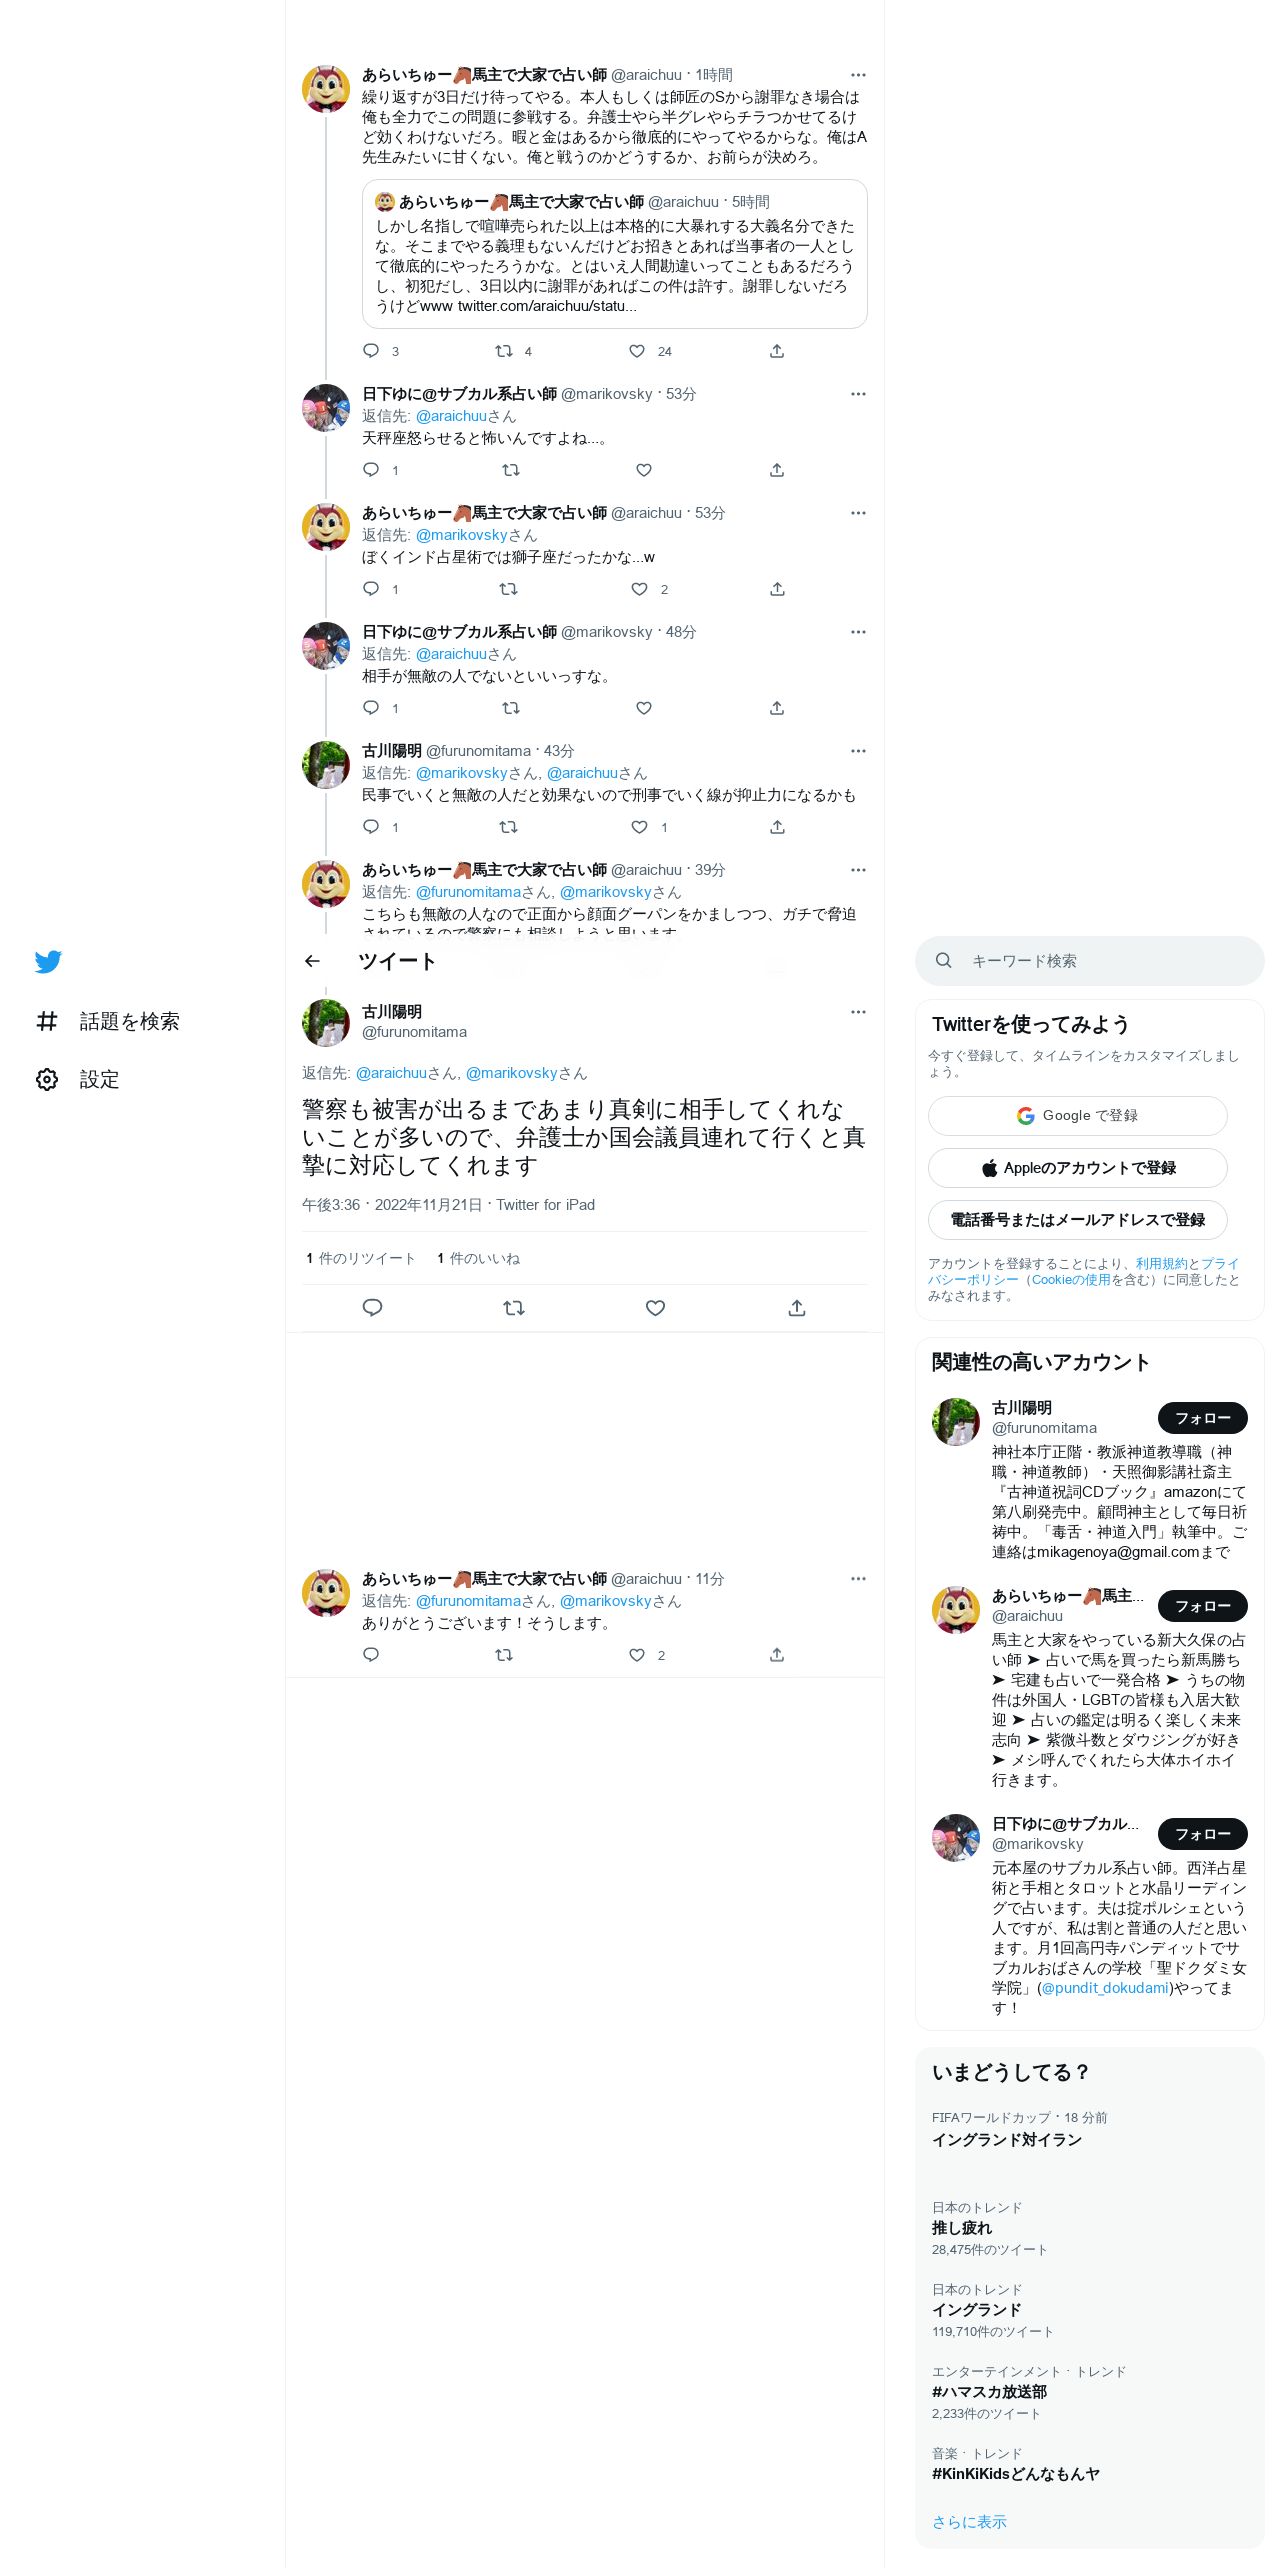The image size is (1284, 2568).
Task: Expand trends with さらに表示
Action: tap(969, 2522)
